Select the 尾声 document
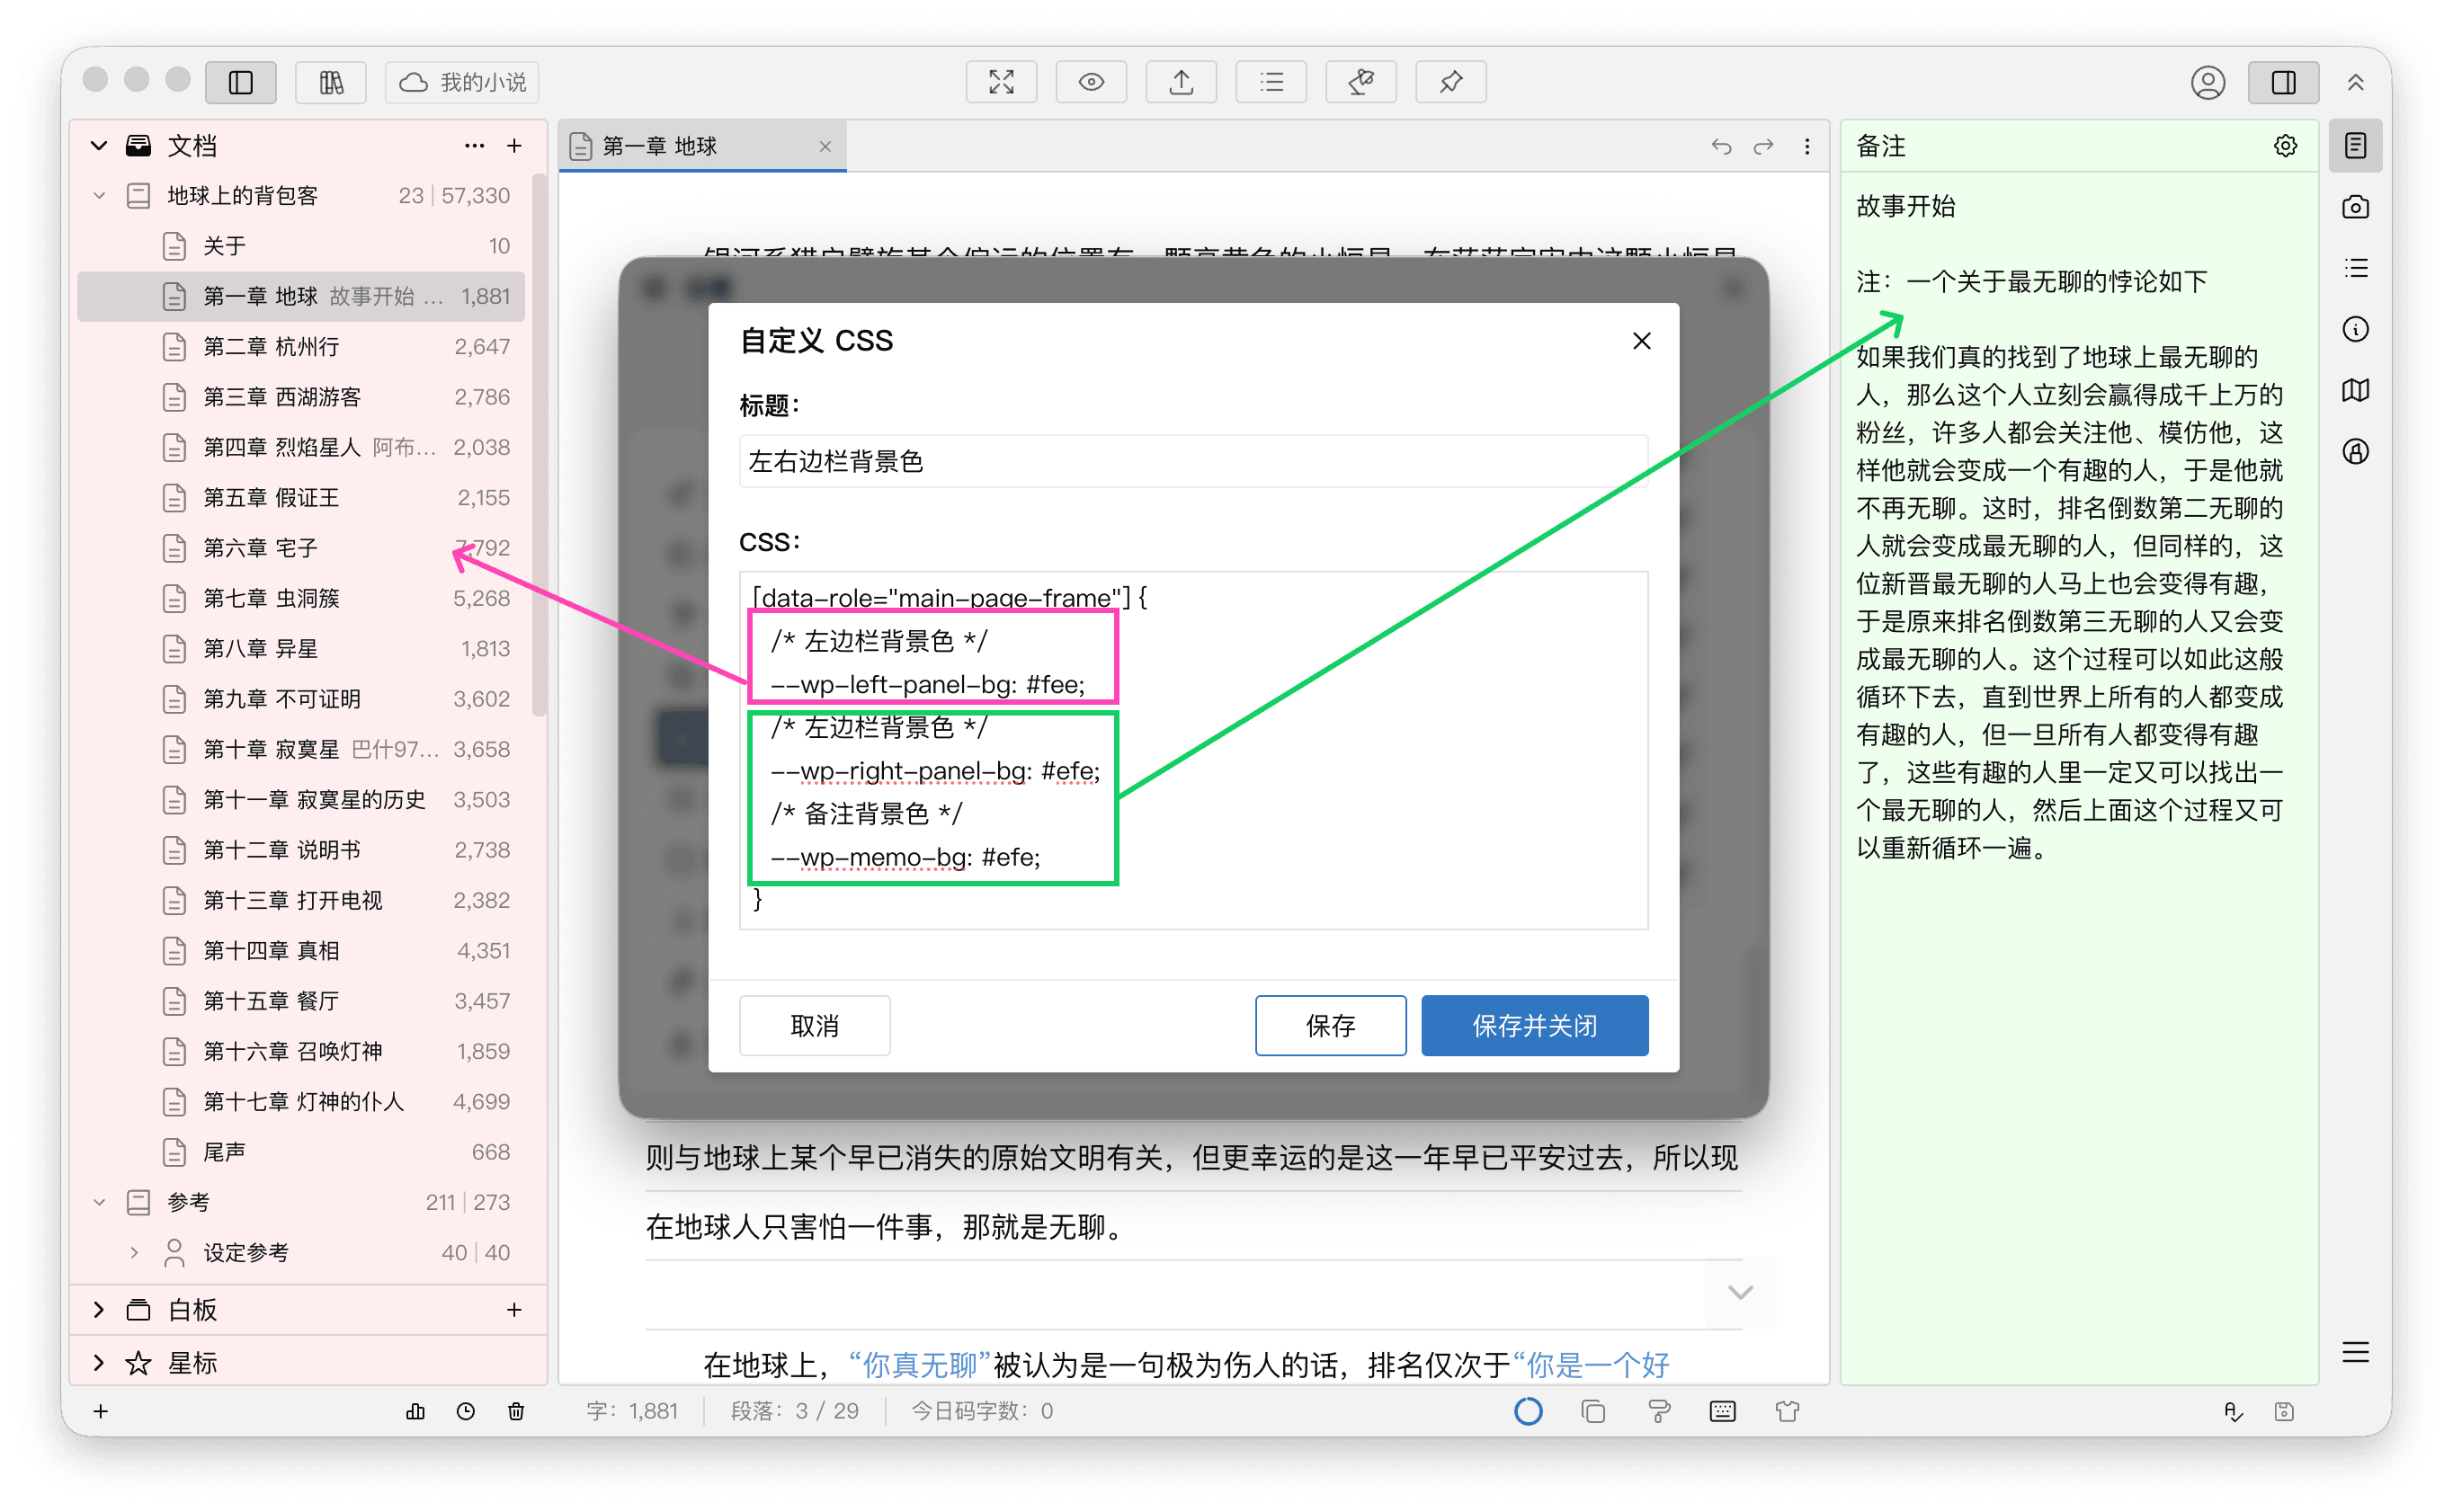The image size is (2453, 1512). click(x=301, y=1152)
